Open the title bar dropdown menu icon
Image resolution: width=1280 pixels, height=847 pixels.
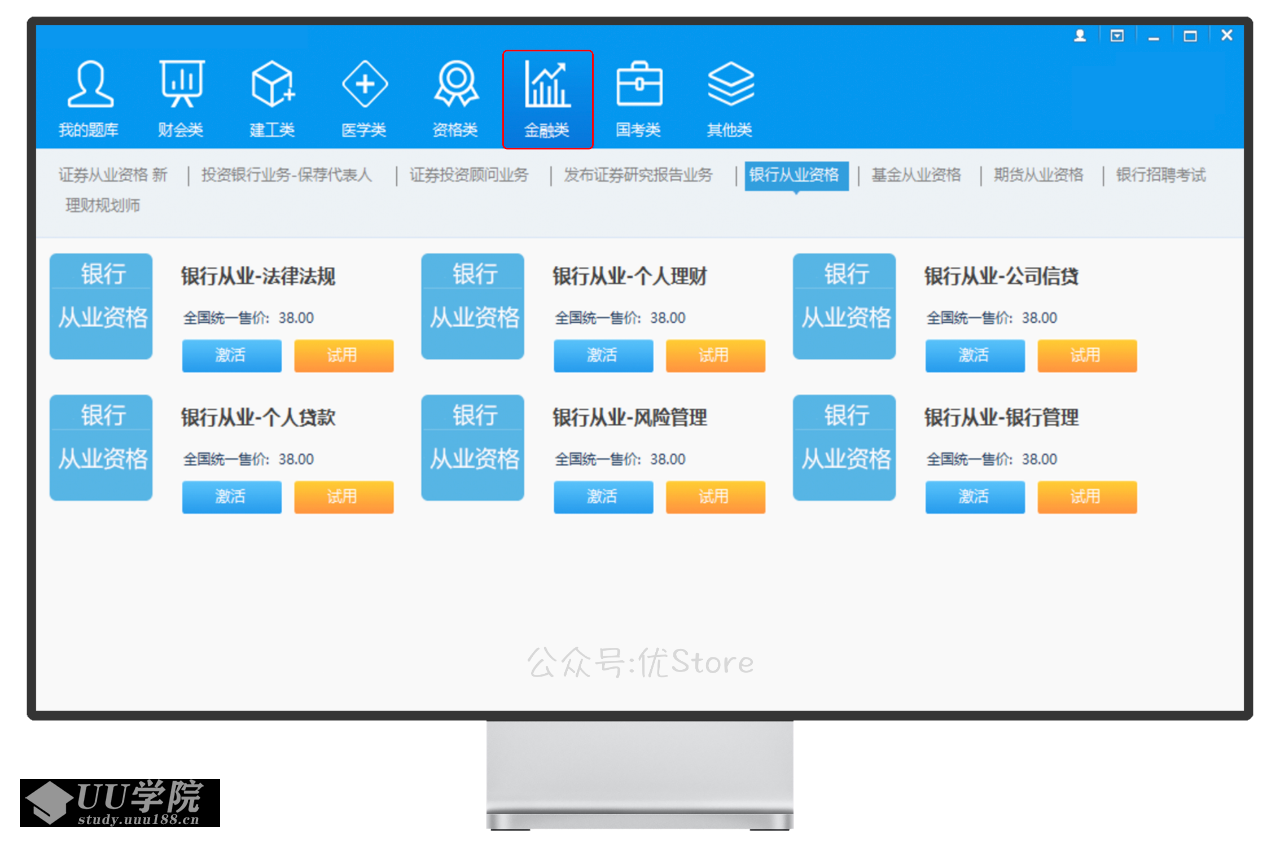[x=1117, y=35]
